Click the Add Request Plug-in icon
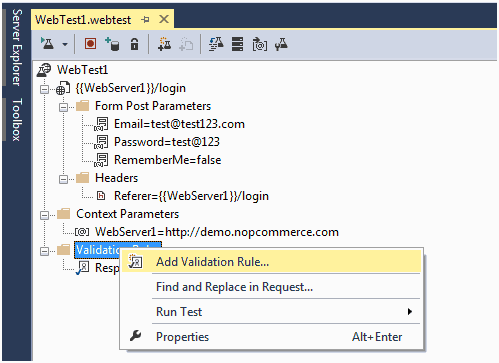 [260, 44]
